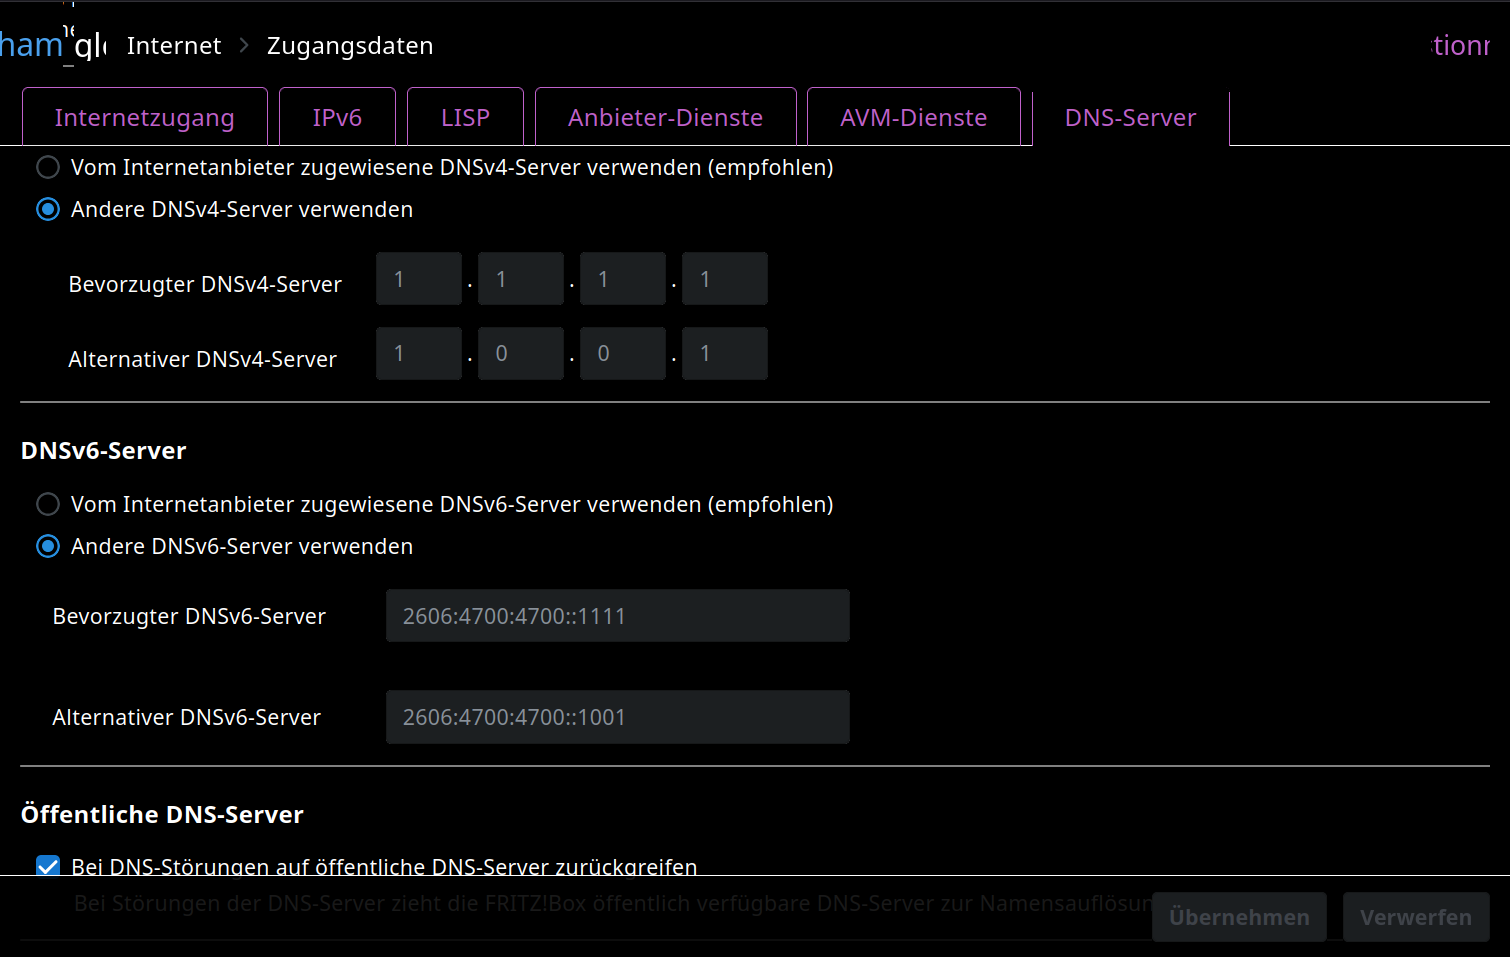Click first octet of Bevorzugter DNSv4-Server

click(x=418, y=279)
